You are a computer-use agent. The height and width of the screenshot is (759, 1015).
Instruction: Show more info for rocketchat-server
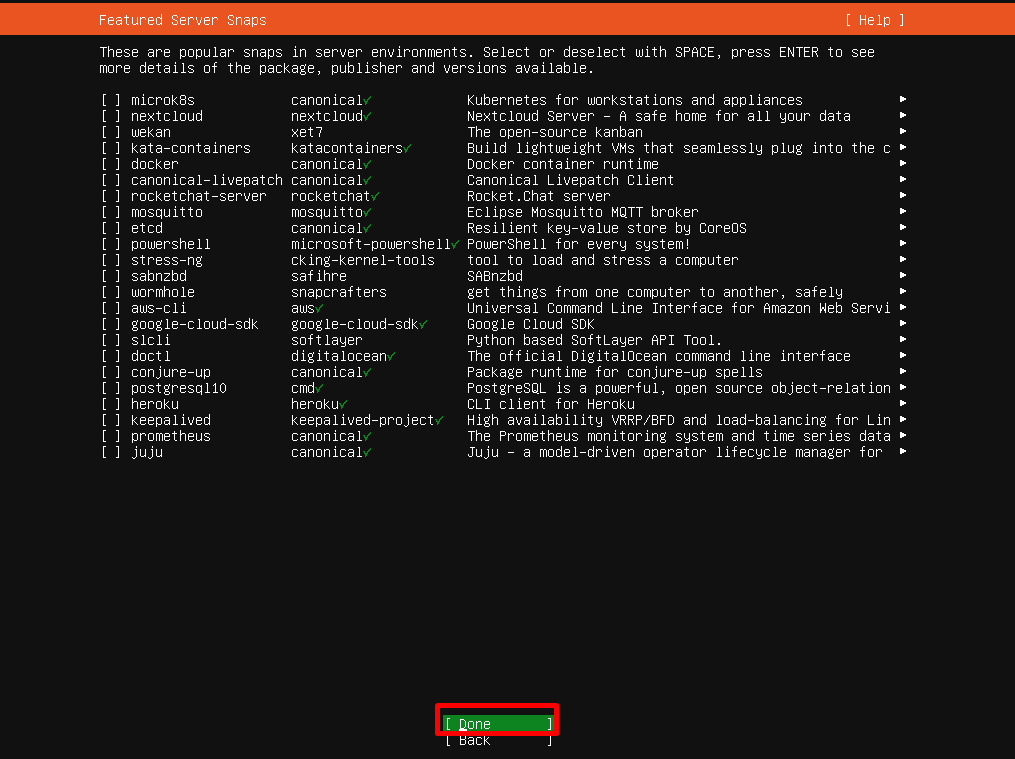(901, 195)
